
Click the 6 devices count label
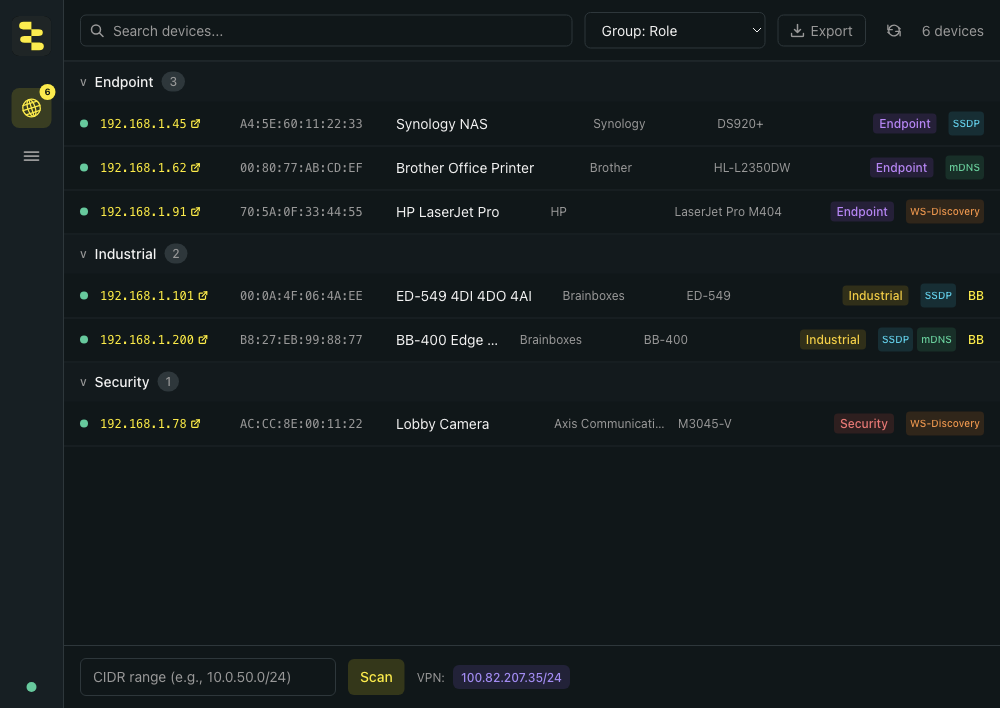point(952,31)
